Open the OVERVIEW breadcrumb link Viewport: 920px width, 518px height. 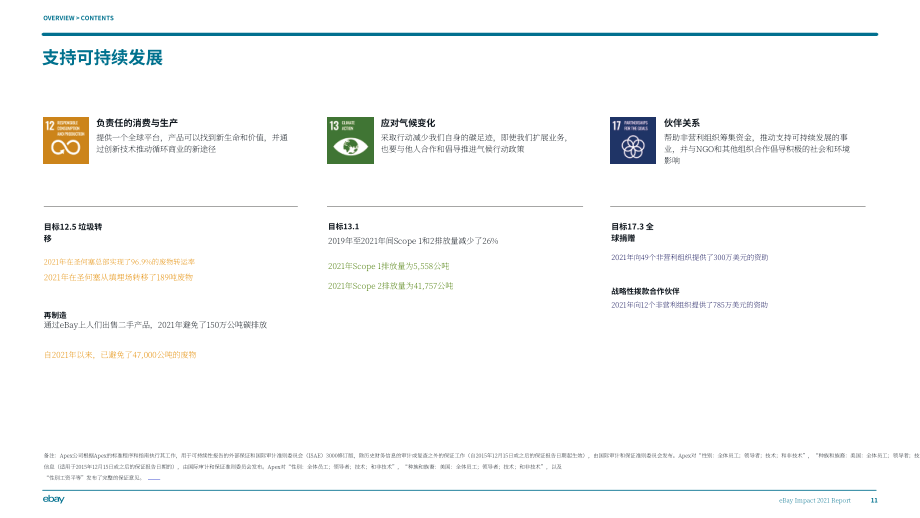point(59,18)
